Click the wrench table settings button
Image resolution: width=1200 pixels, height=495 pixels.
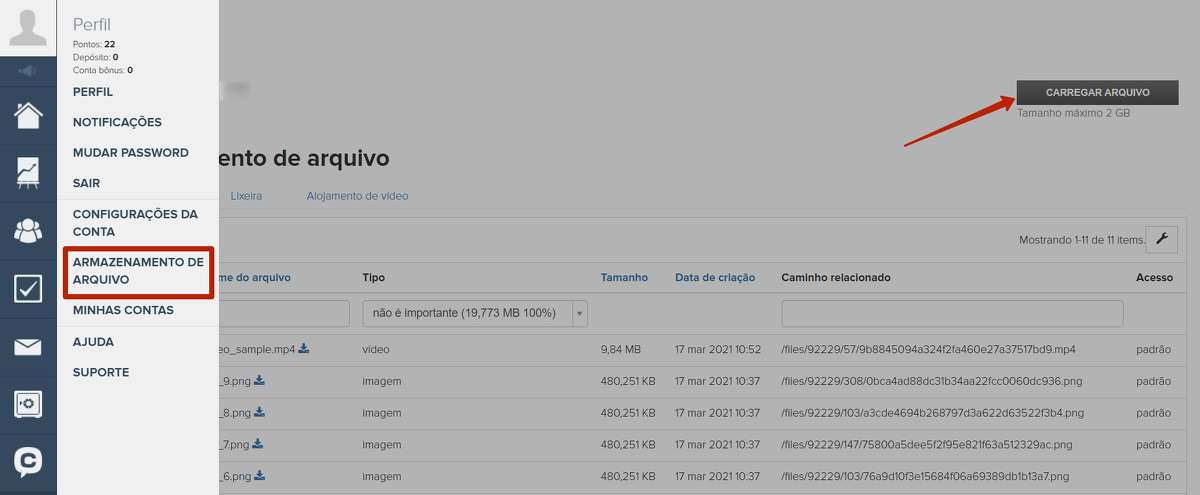(x=1161, y=239)
